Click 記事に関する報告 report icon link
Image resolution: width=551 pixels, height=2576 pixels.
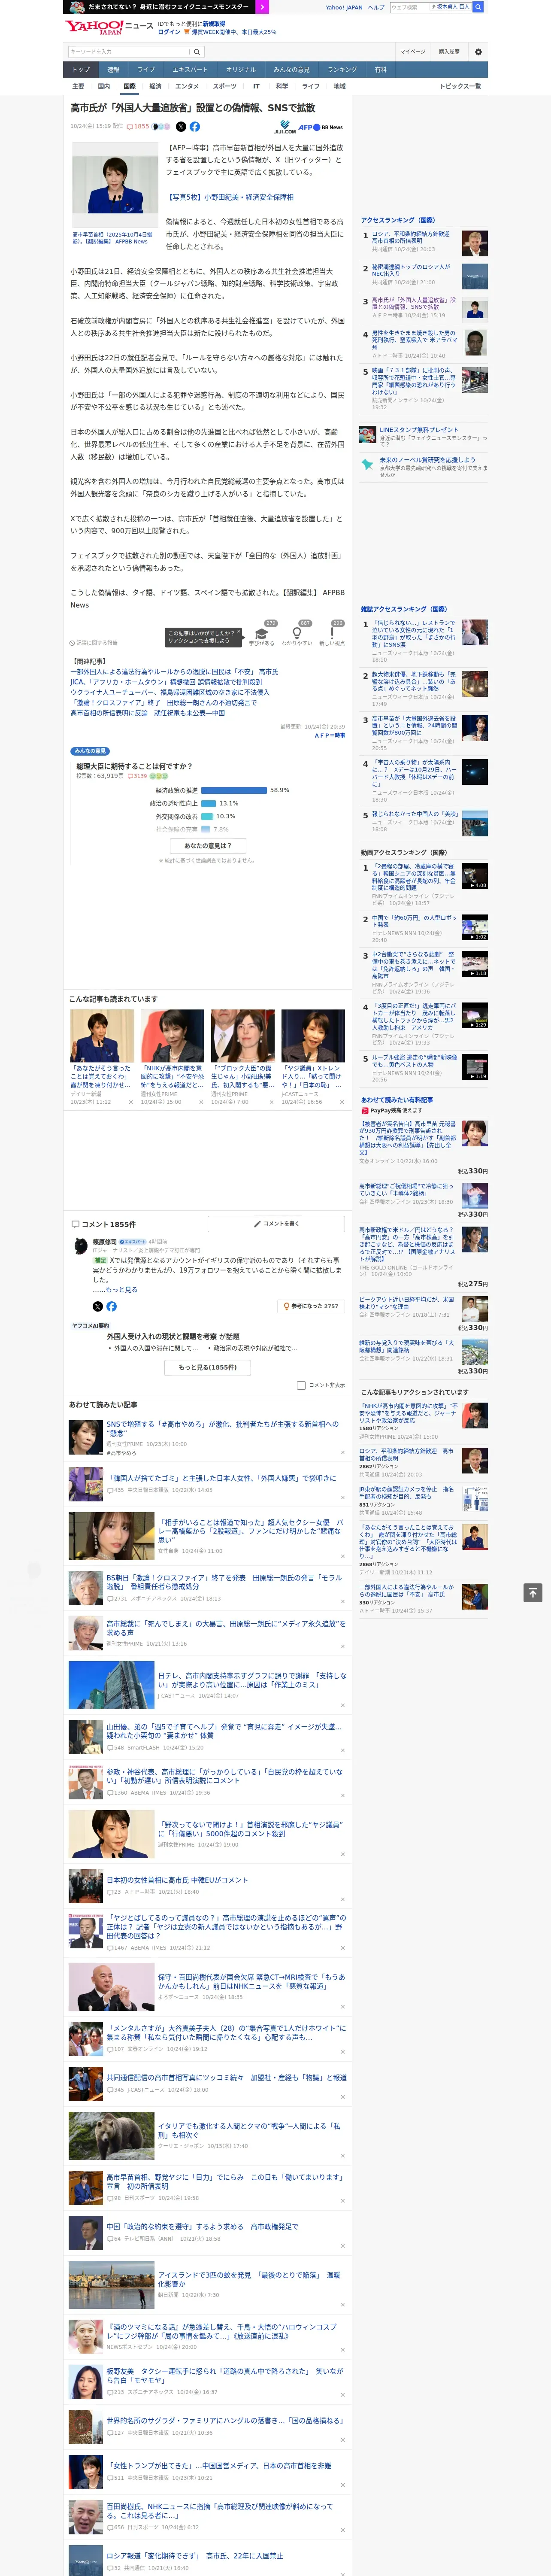point(94,643)
